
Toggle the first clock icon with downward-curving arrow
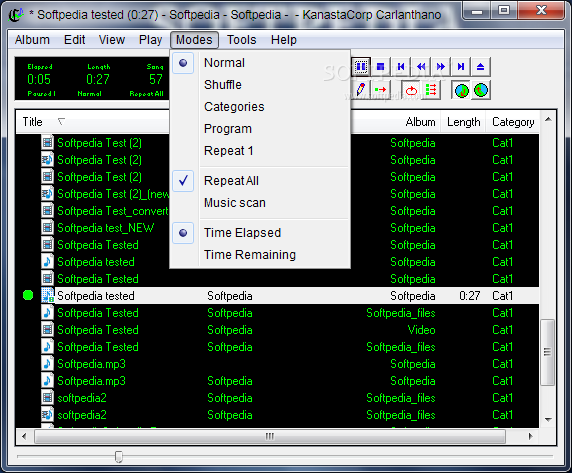(x=461, y=90)
